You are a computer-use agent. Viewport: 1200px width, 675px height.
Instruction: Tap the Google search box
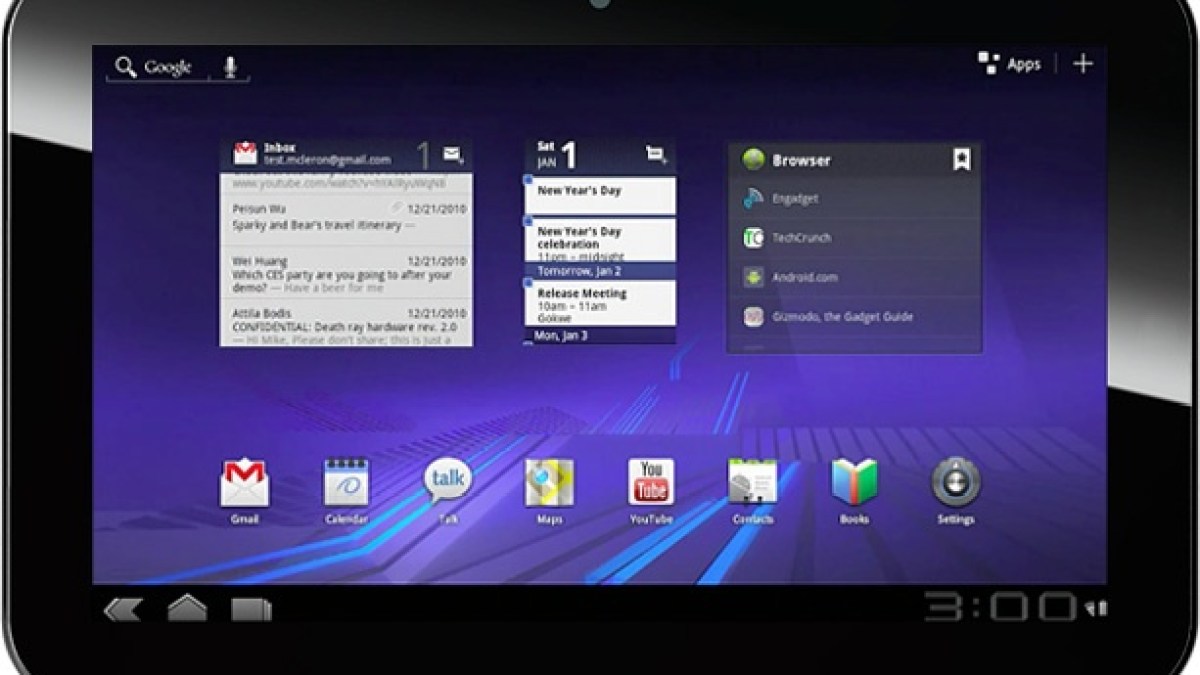155,67
